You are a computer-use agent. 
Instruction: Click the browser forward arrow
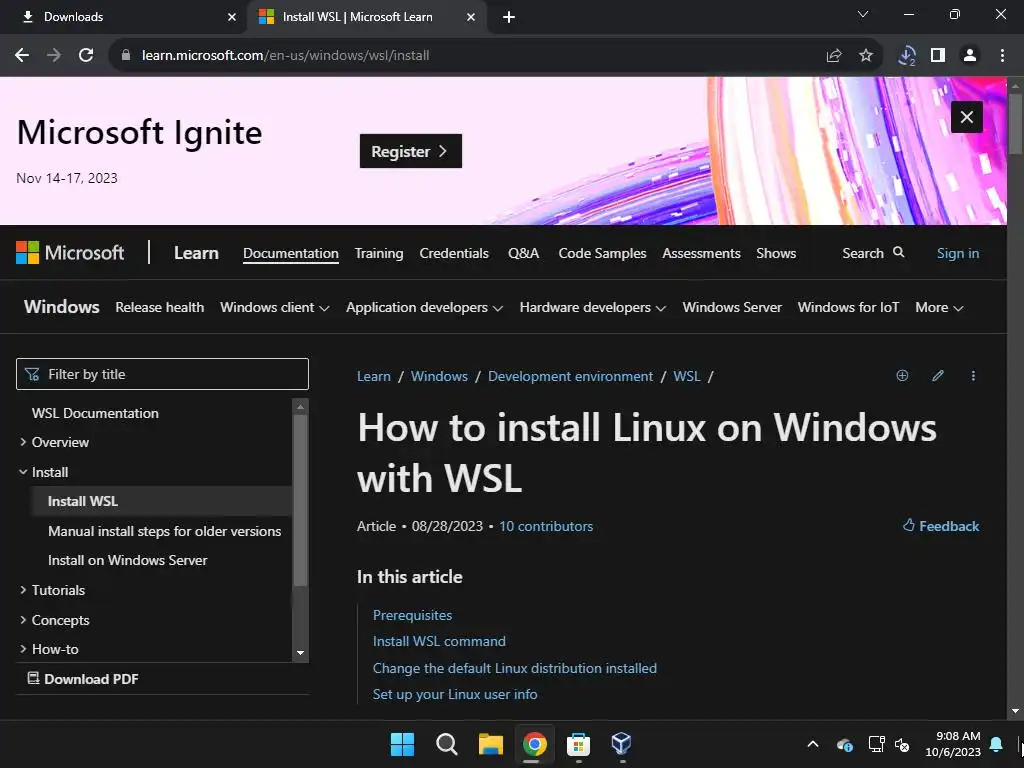[54, 56]
